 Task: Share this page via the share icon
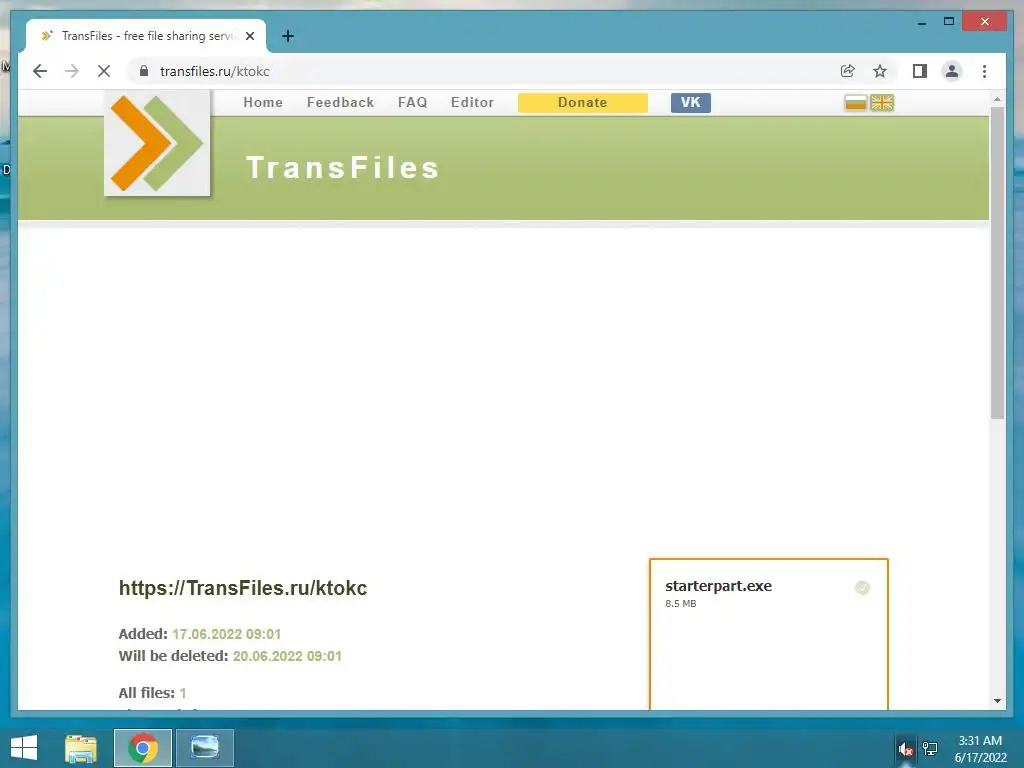[x=848, y=71]
